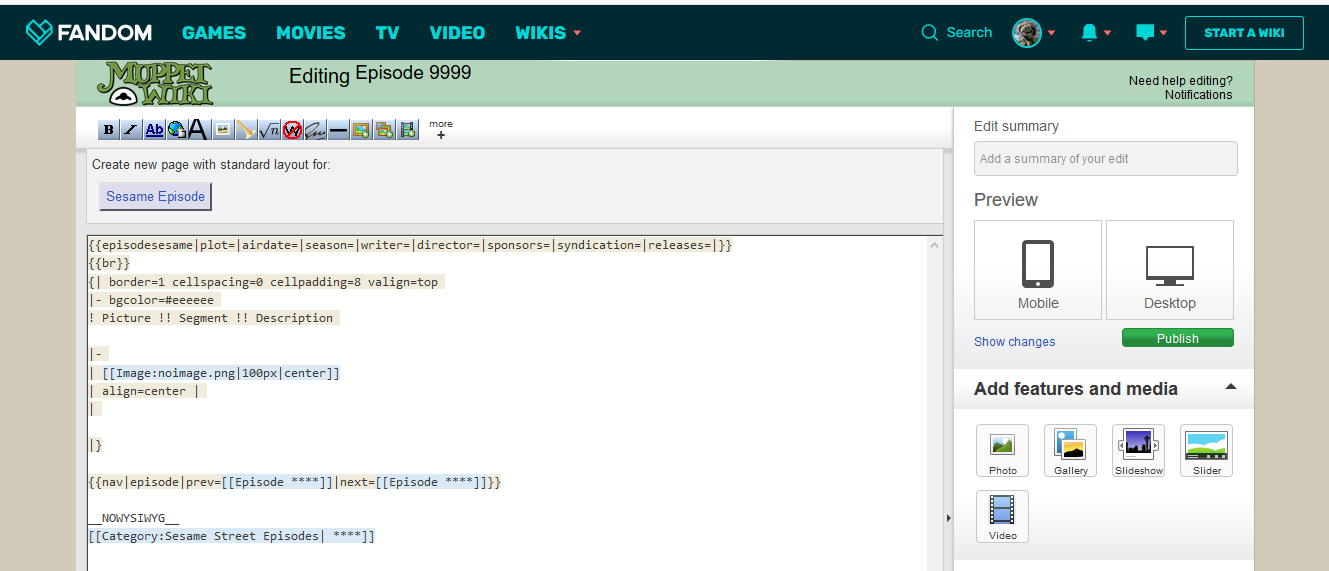Open user avatar account dropdown
This screenshot has width=1329, height=571.
click(1034, 33)
